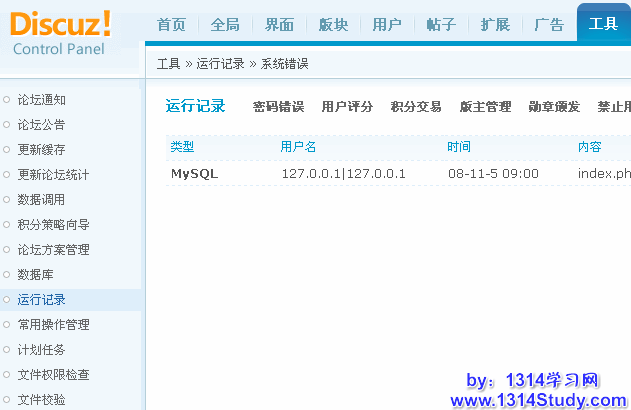Viewport: 631px width, 410px height.
Task: Open the 帖子 navigation tab
Action: coord(441,25)
